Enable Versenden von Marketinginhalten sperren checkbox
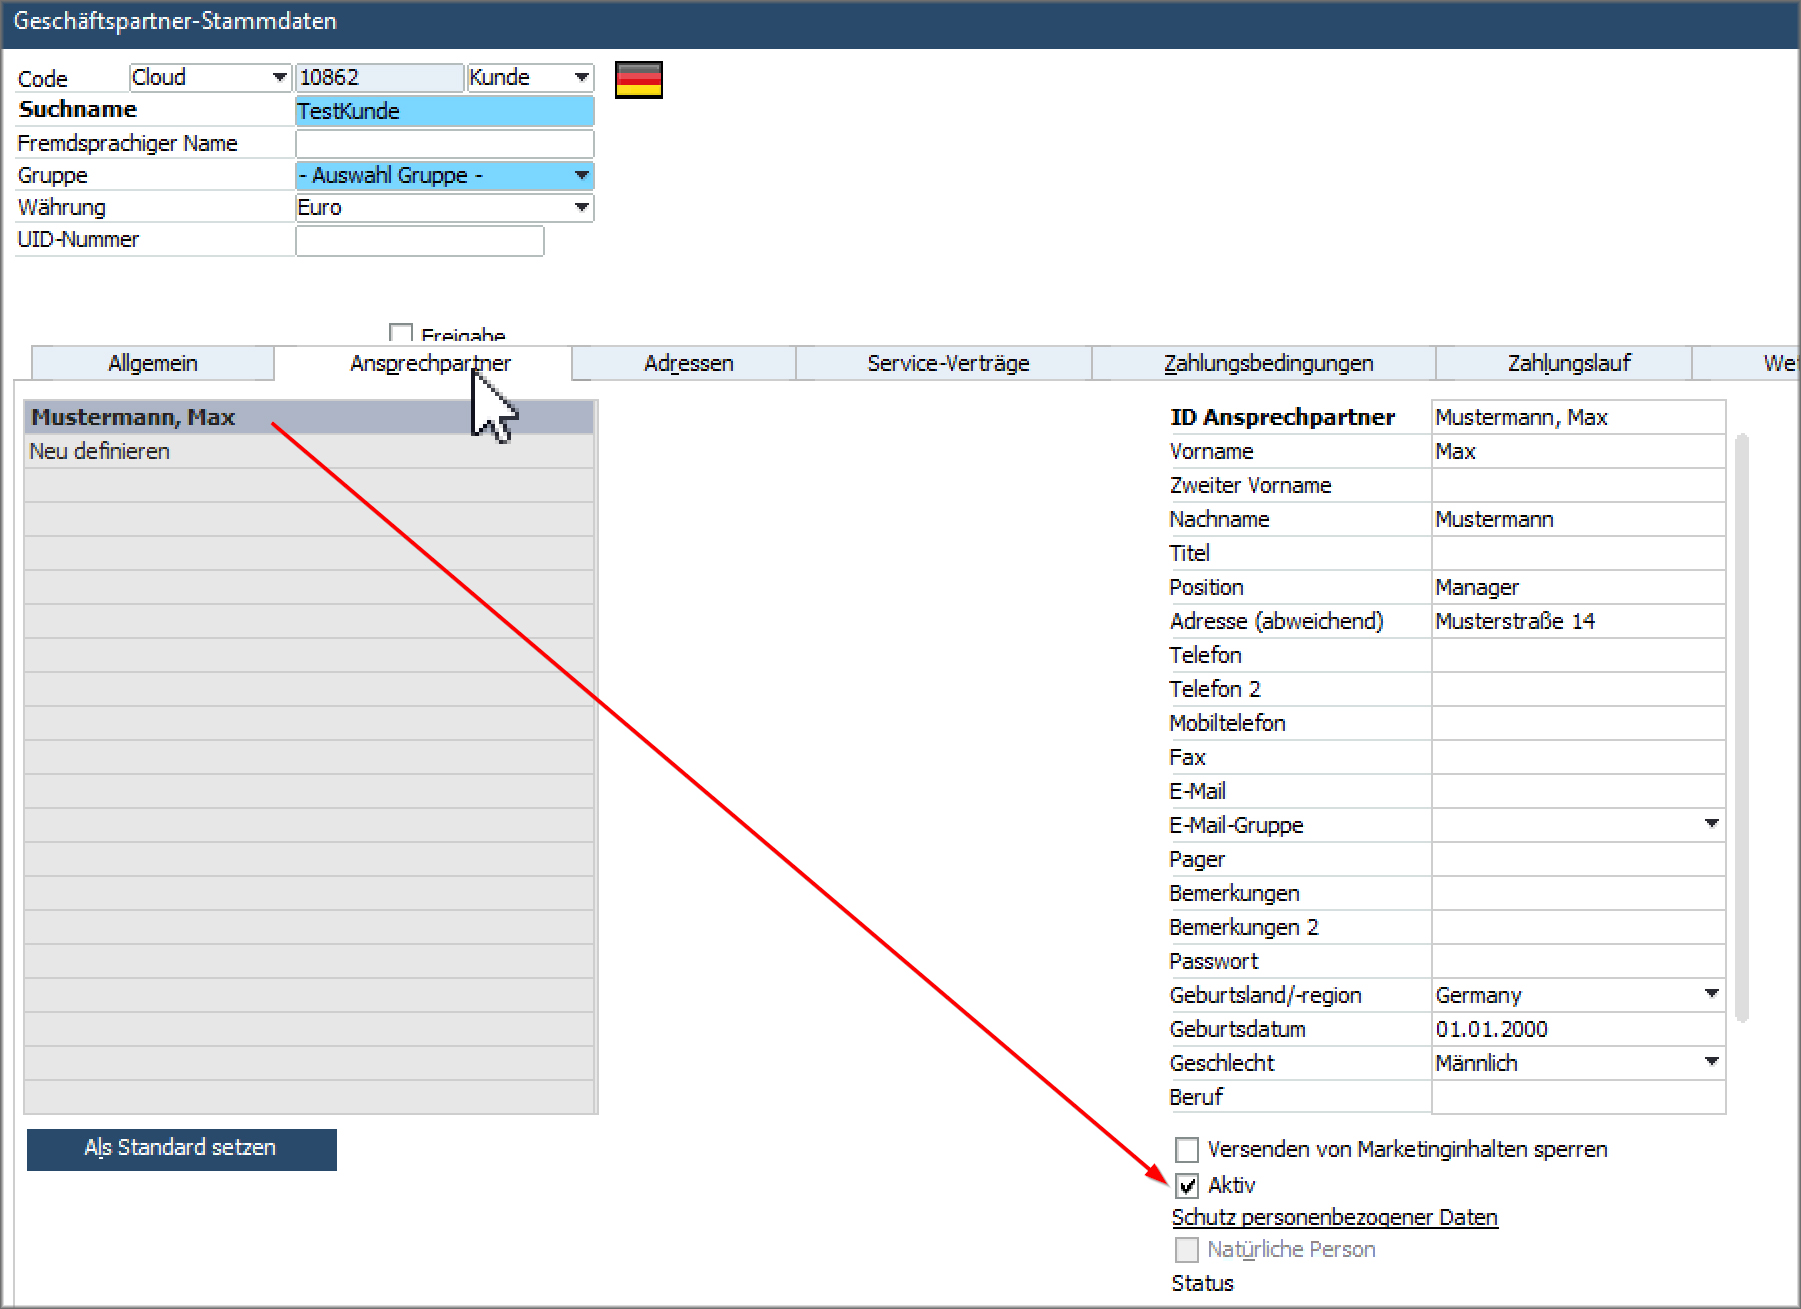This screenshot has width=1801, height=1309. click(1186, 1150)
